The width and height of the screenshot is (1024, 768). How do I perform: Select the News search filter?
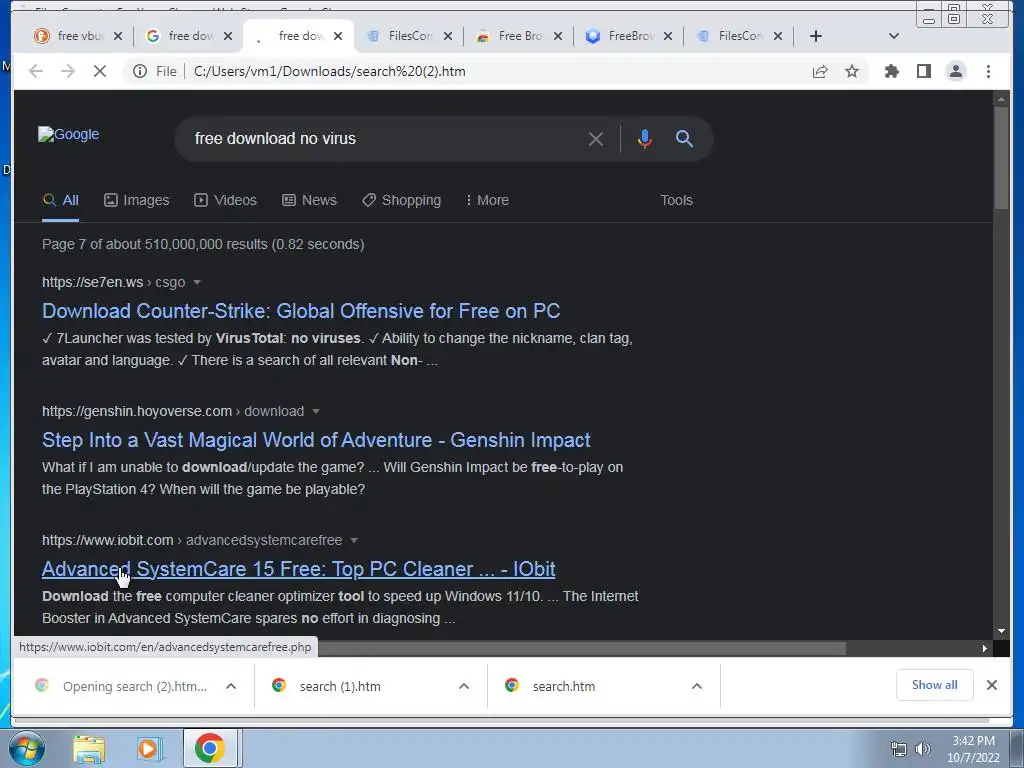309,200
